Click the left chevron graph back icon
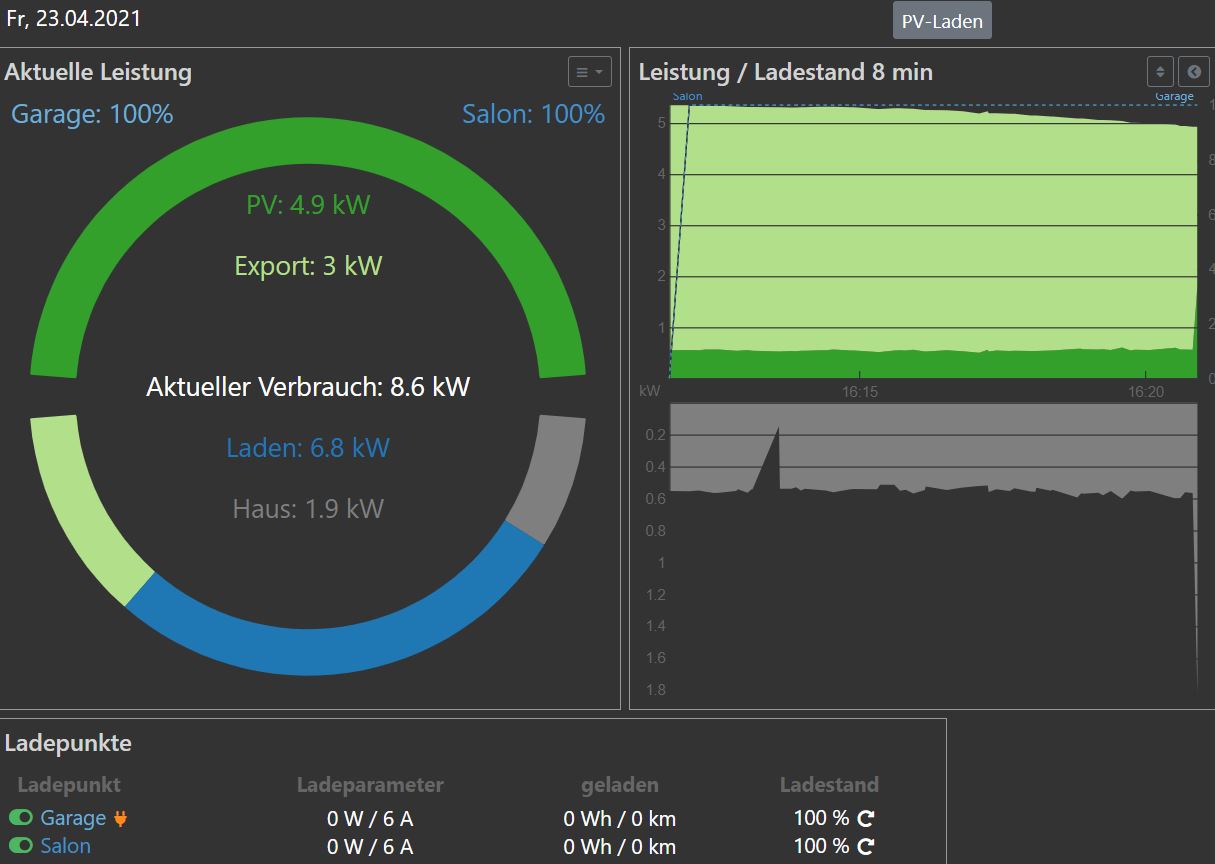Image resolution: width=1215 pixels, height=864 pixels. coord(1193,72)
